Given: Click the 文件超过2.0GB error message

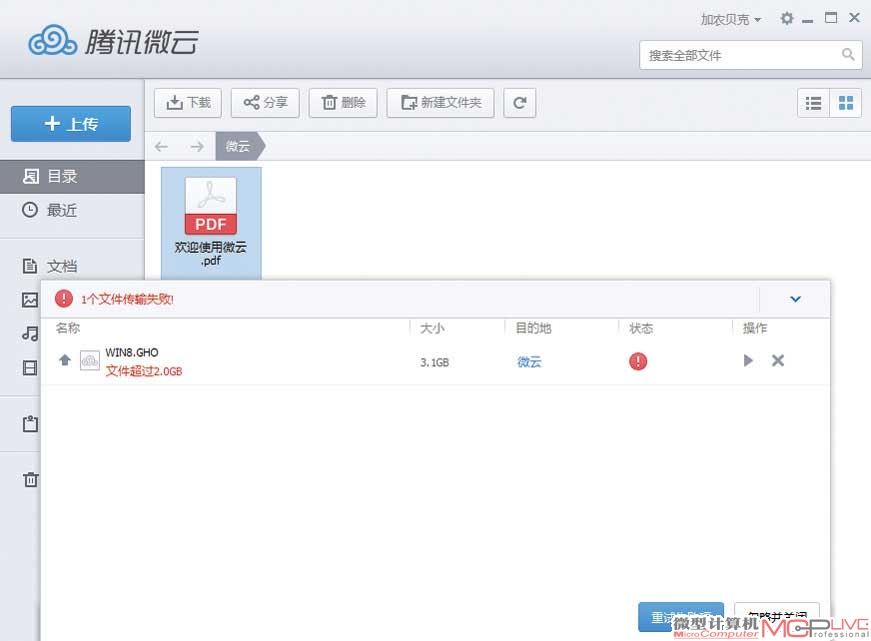Looking at the screenshot, I should [x=144, y=371].
